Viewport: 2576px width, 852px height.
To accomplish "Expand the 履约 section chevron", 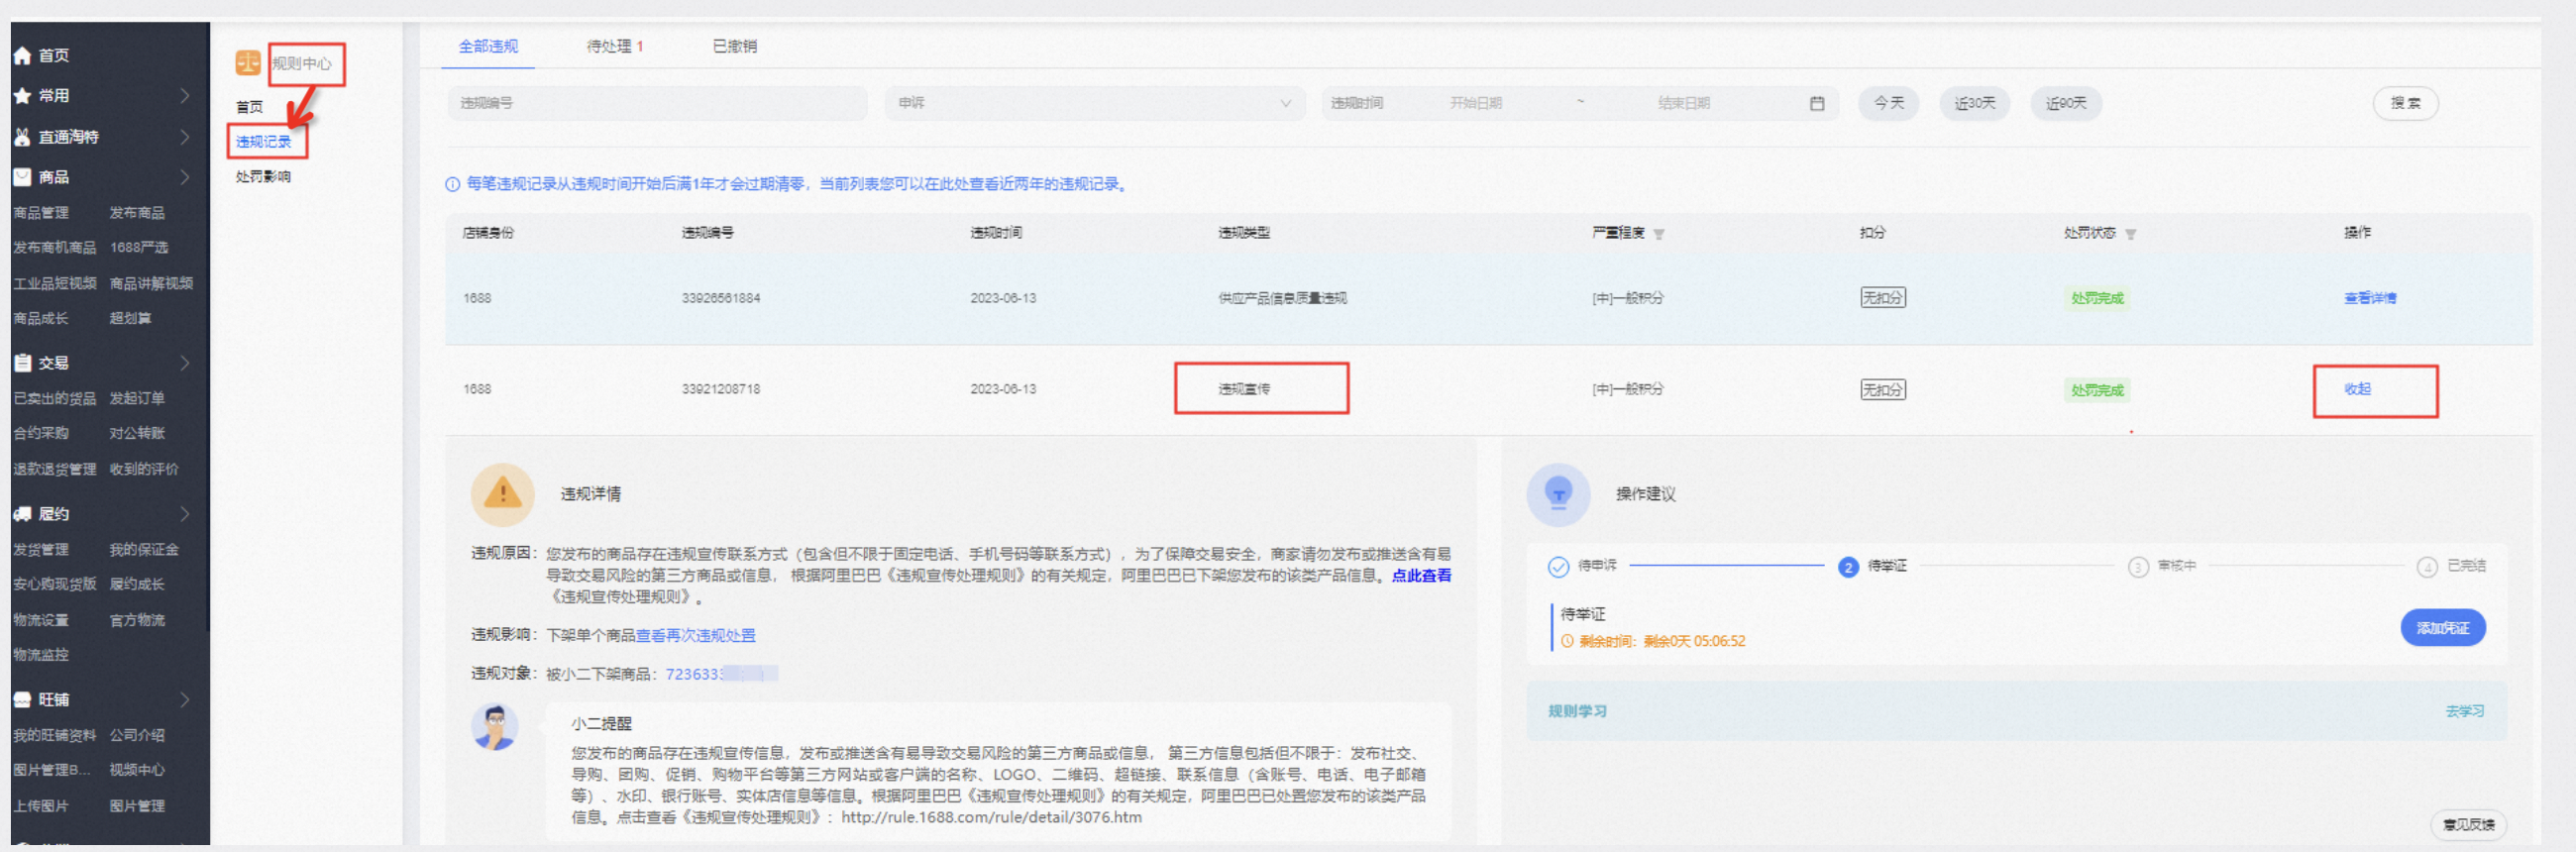I will click(185, 514).
